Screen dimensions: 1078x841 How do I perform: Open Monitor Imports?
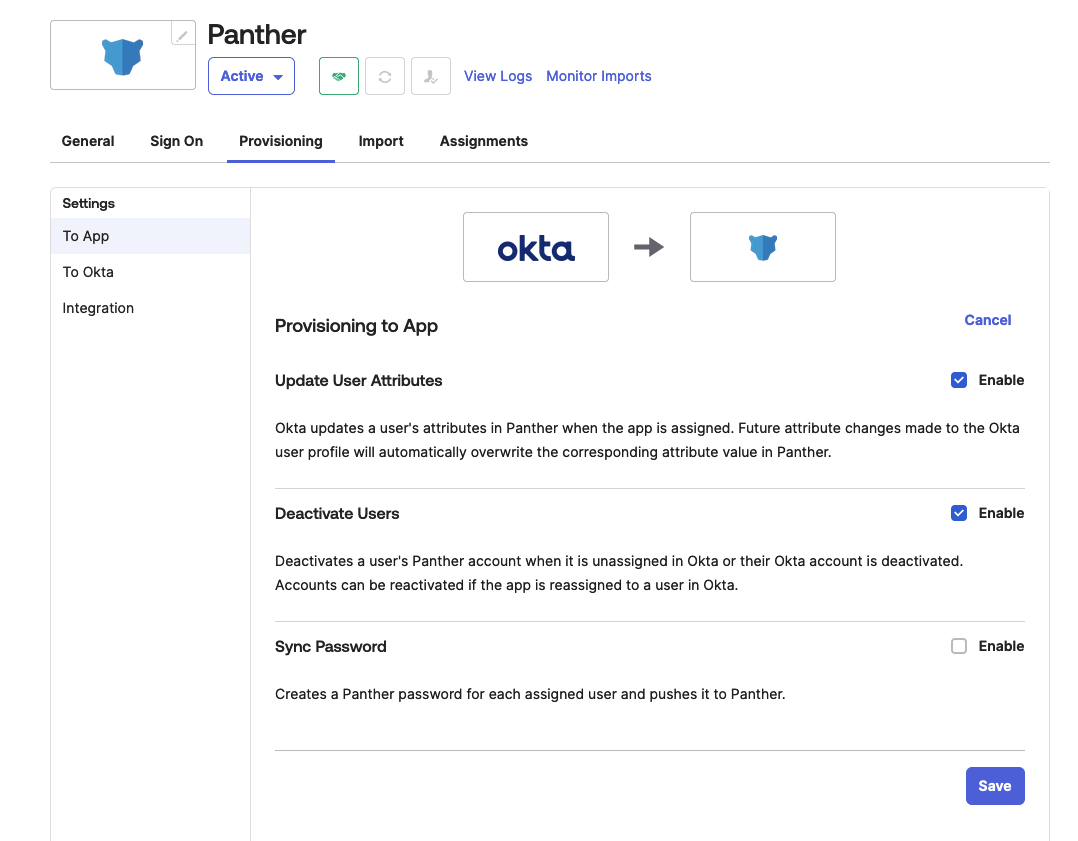[x=598, y=76]
